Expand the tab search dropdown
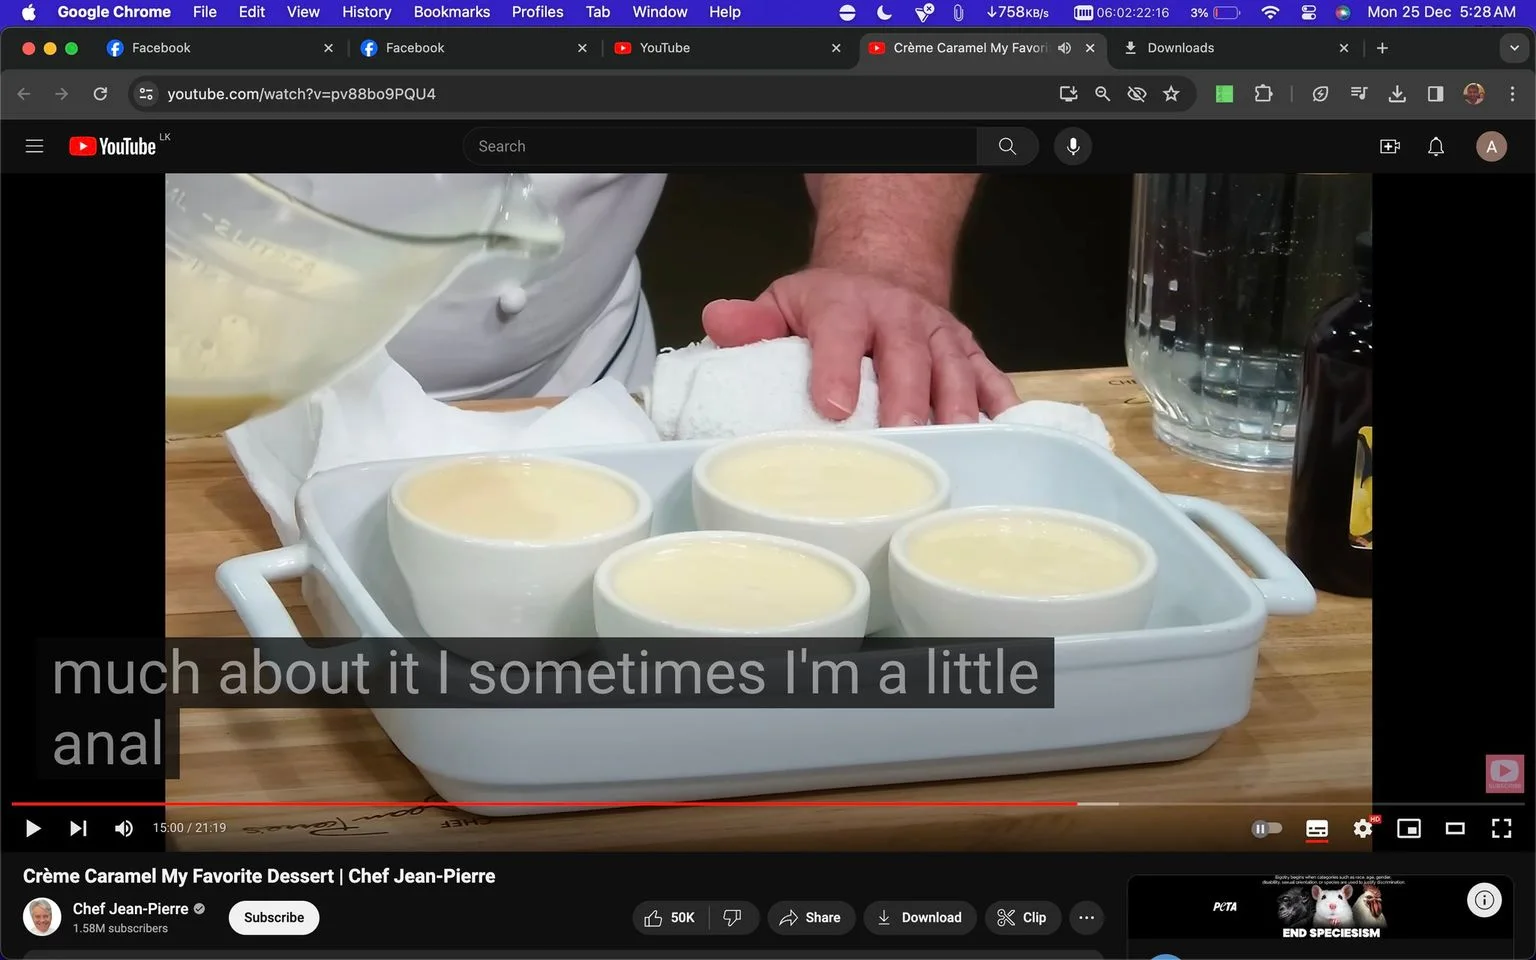1536x960 pixels. click(x=1514, y=48)
